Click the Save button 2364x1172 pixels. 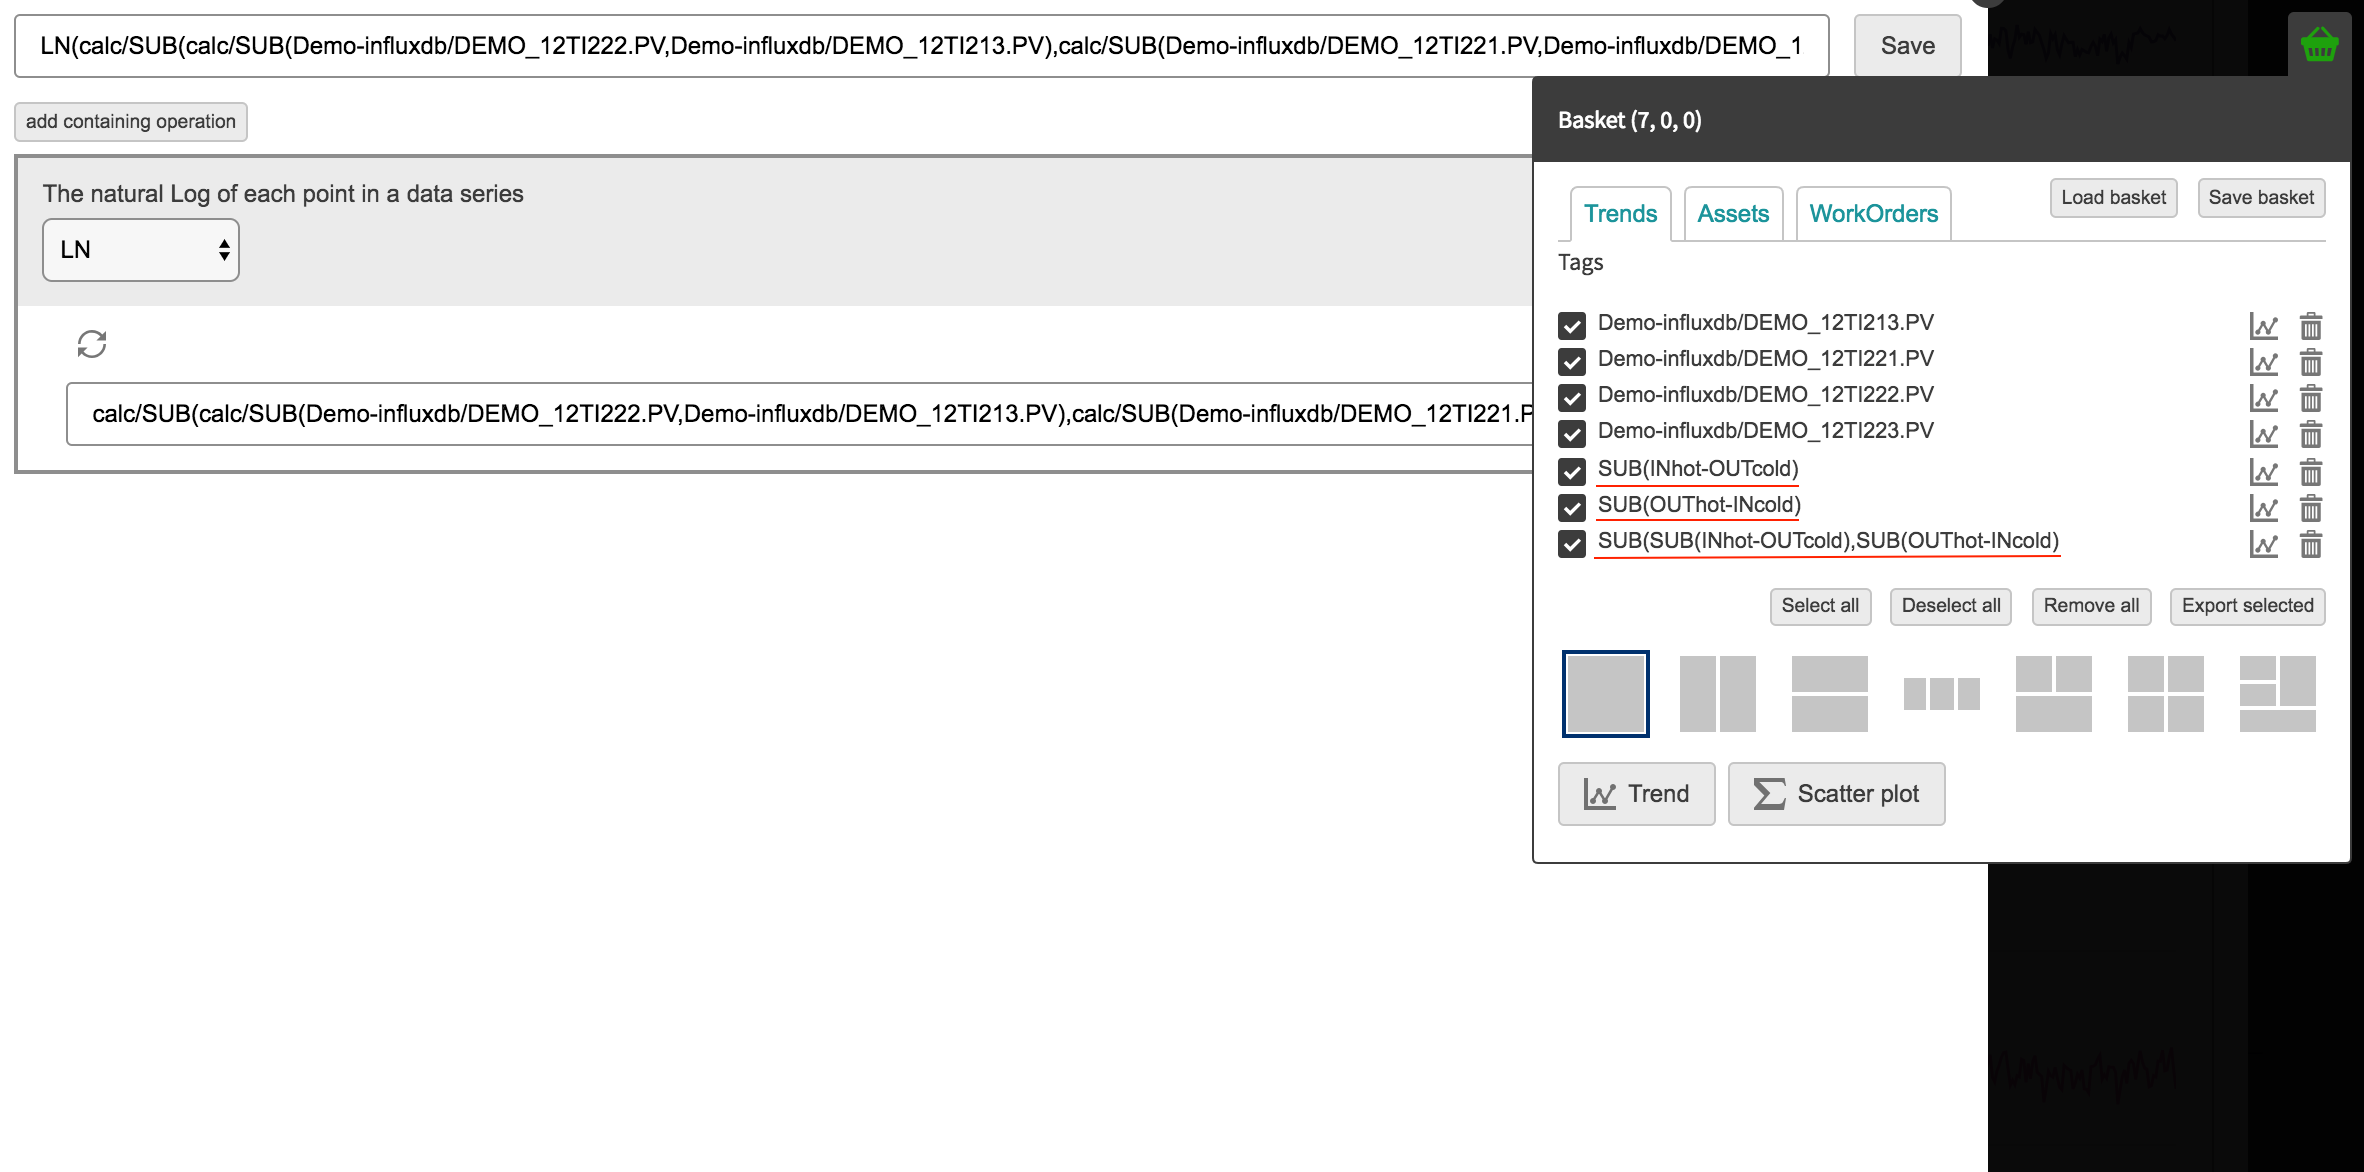(1908, 46)
